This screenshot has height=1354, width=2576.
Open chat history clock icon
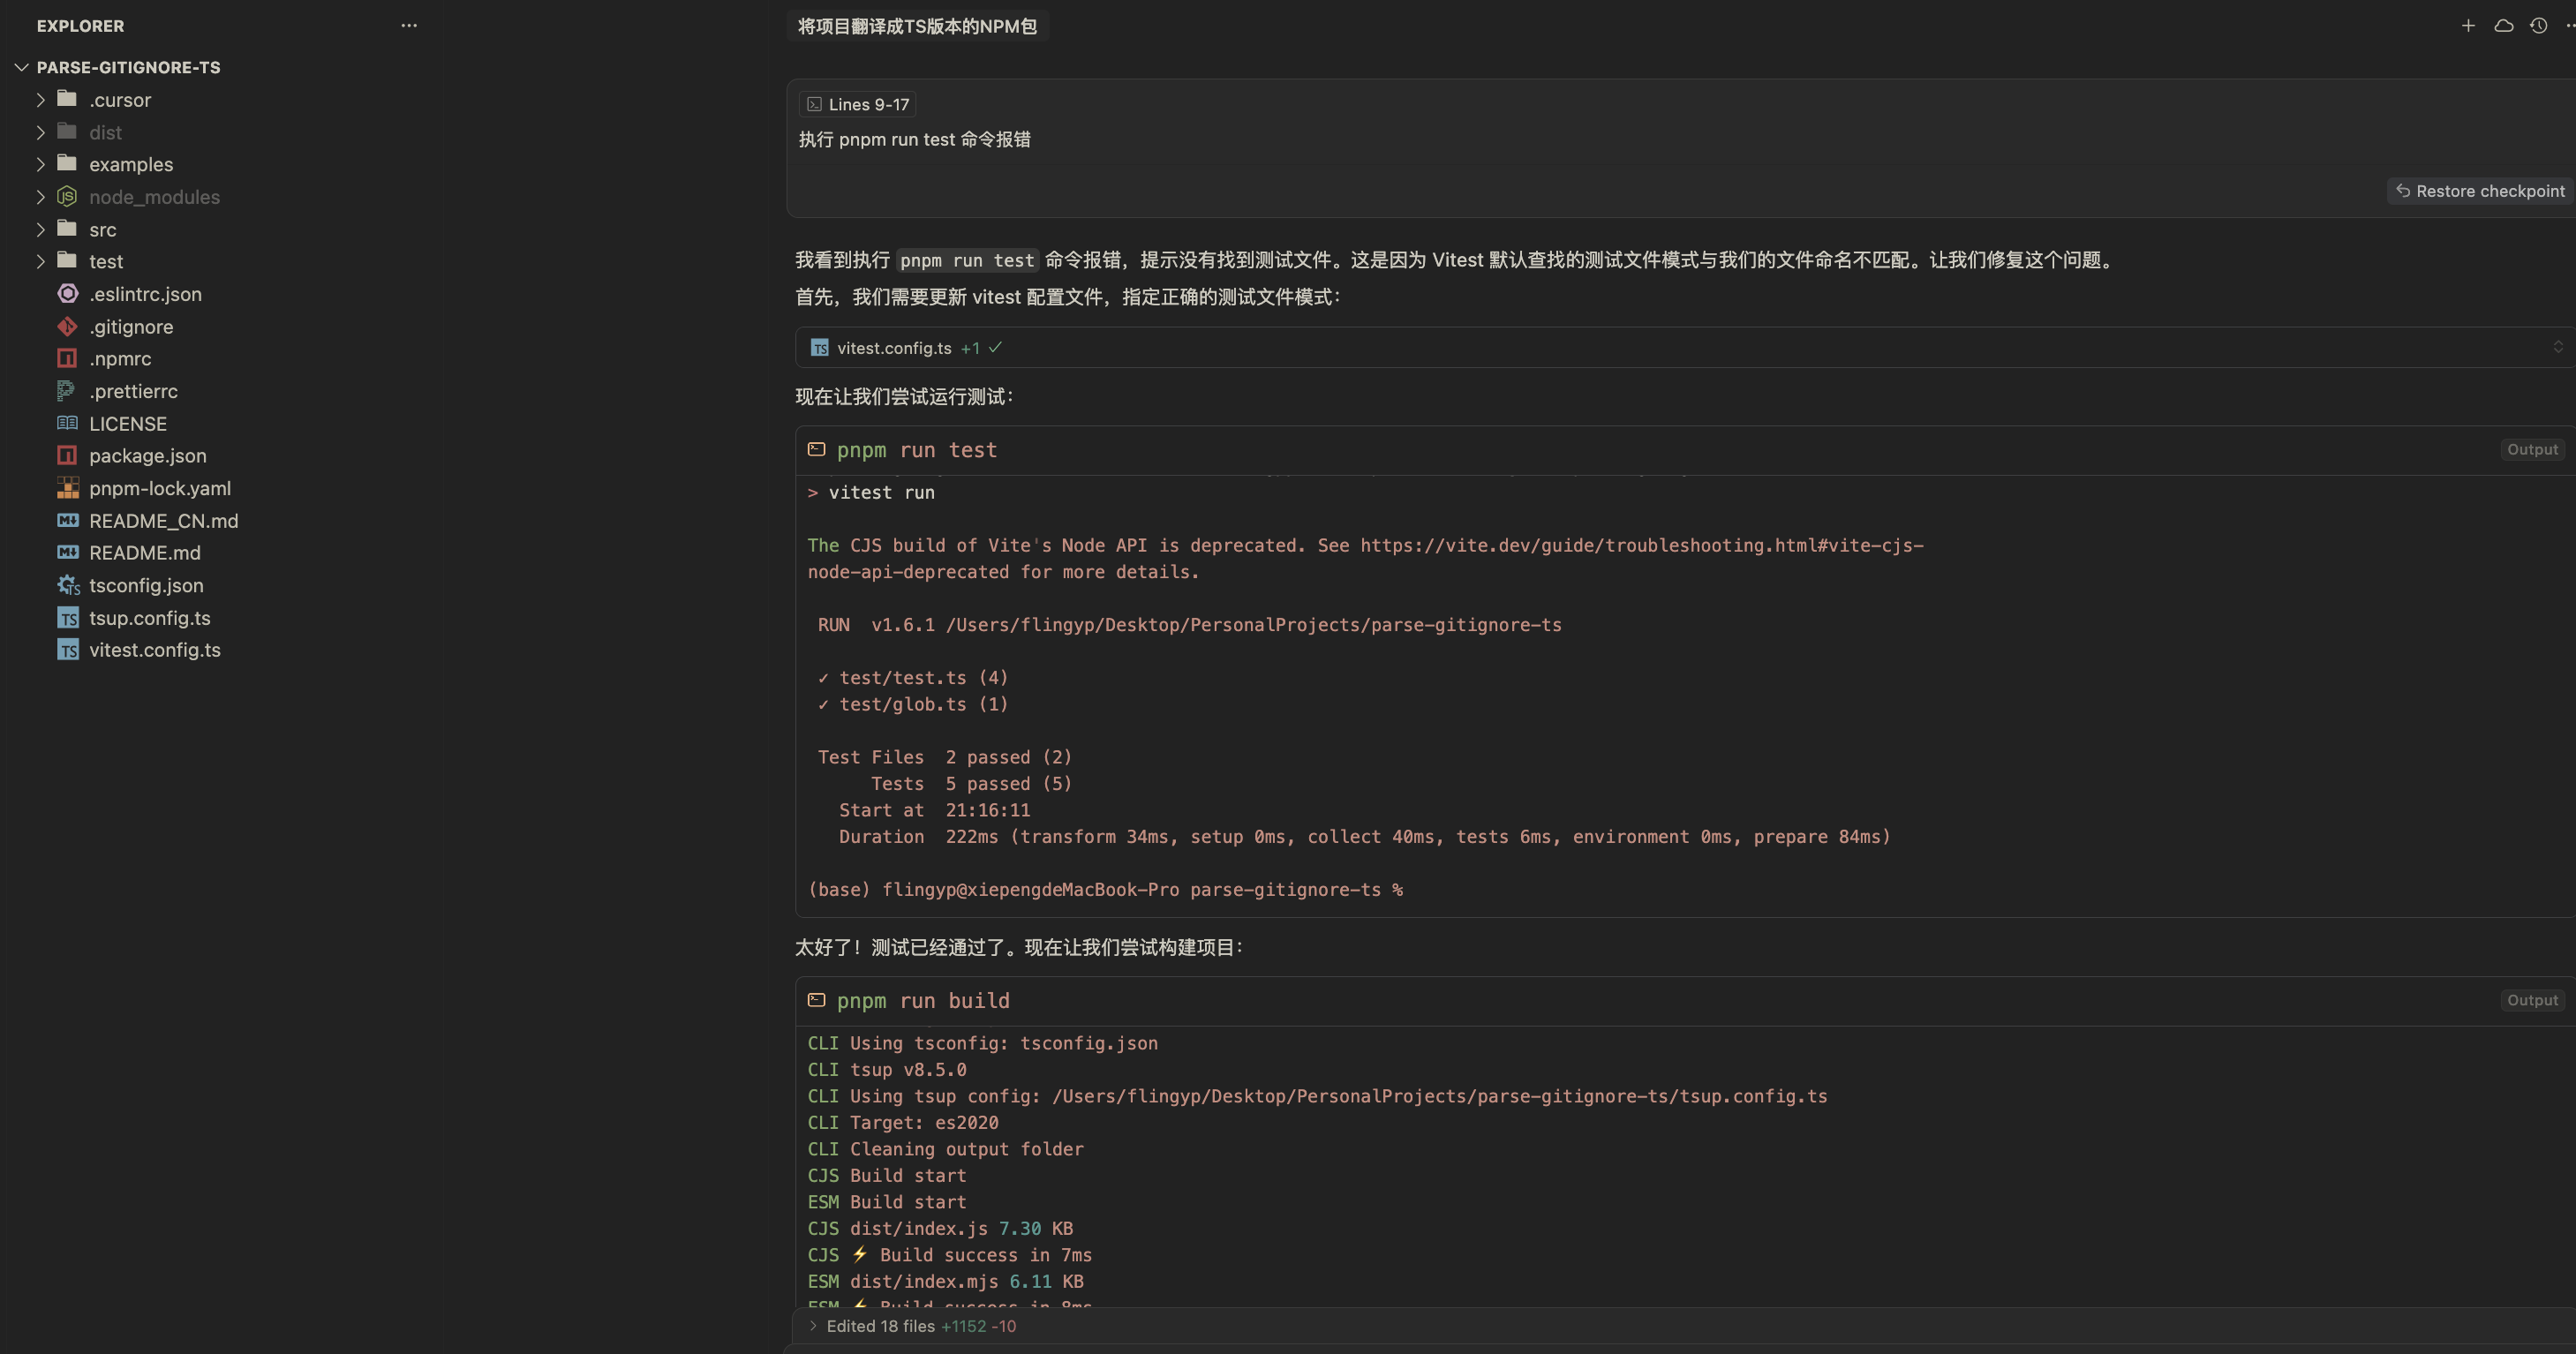[x=2538, y=26]
